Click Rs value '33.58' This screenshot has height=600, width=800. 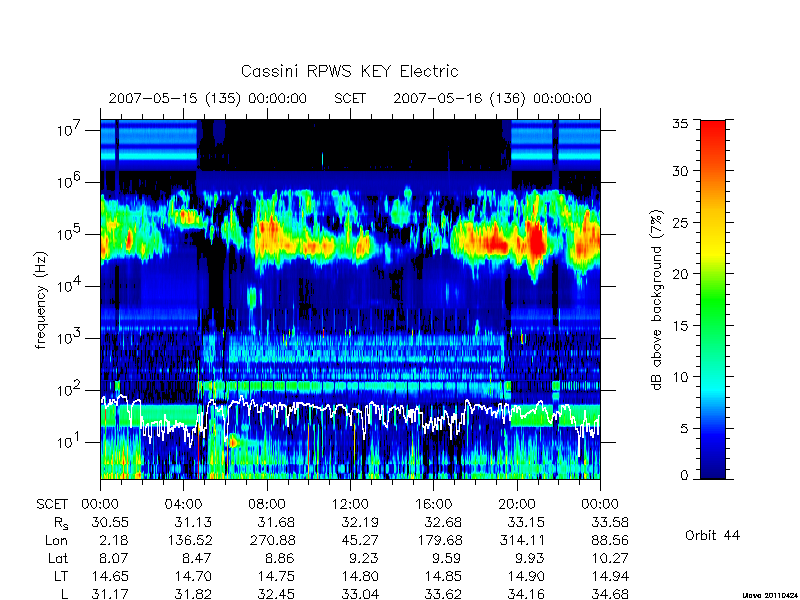[x=610, y=522]
